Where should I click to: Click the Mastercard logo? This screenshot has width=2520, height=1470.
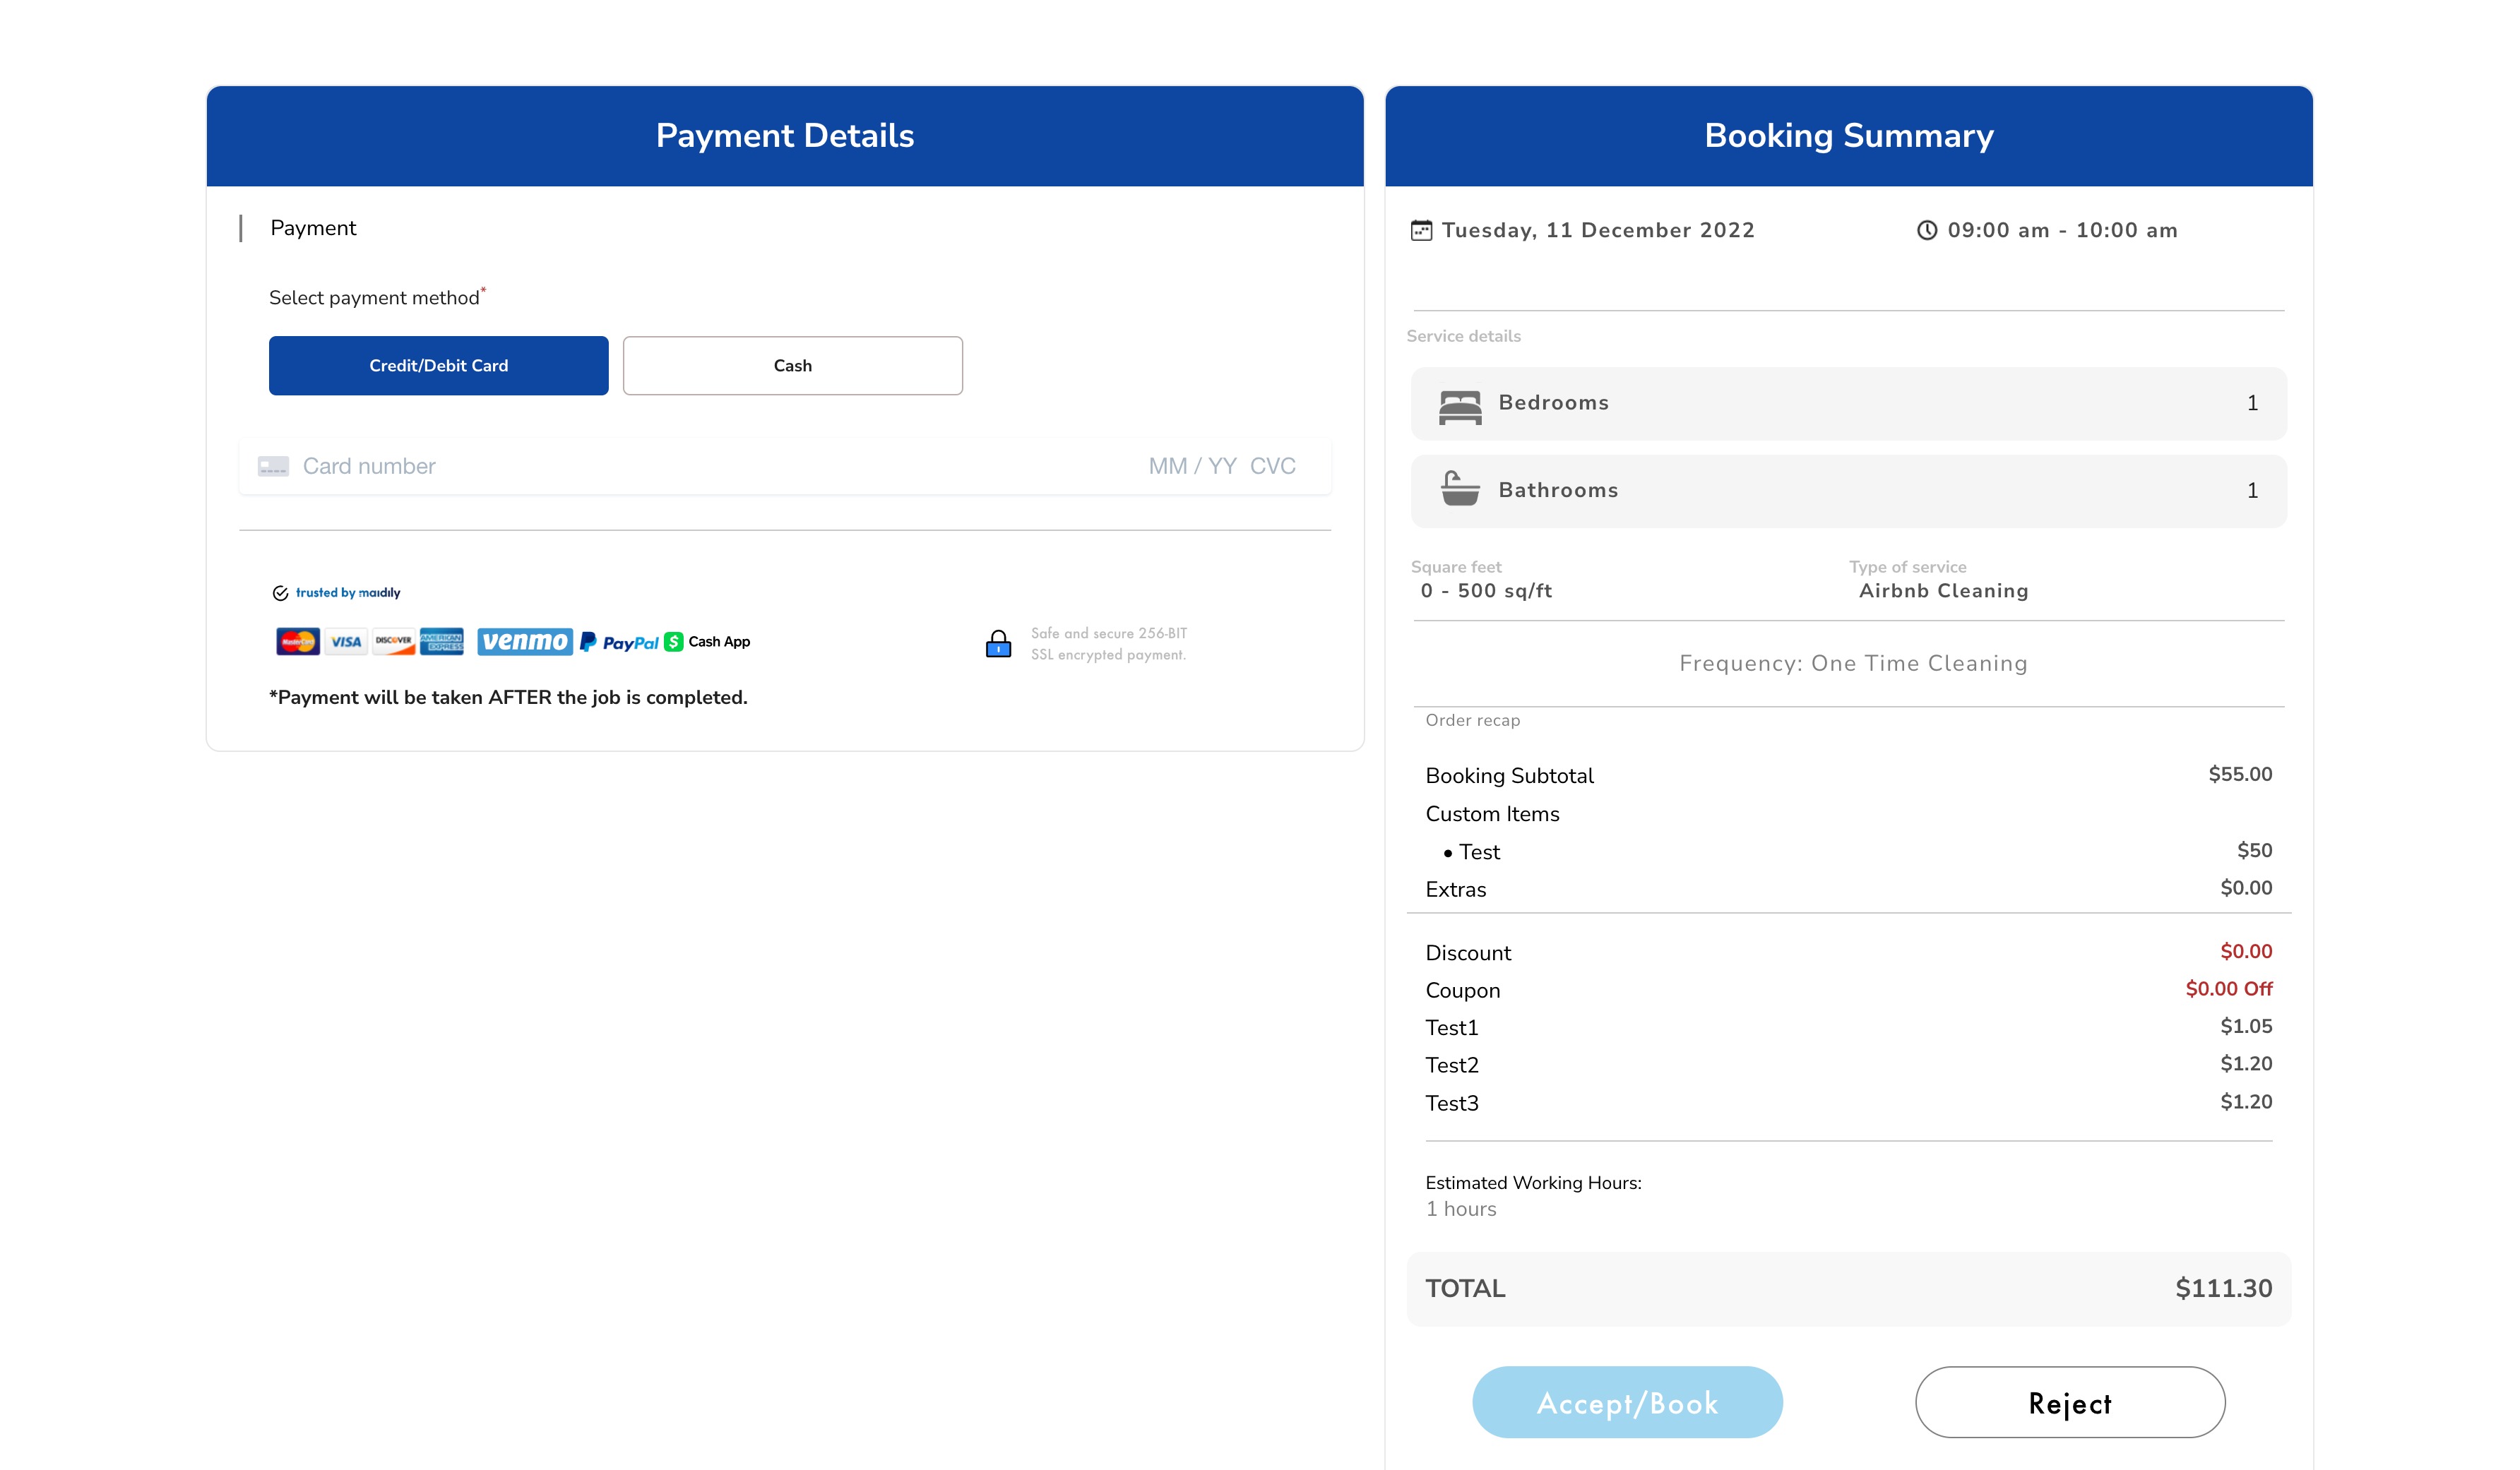(298, 642)
